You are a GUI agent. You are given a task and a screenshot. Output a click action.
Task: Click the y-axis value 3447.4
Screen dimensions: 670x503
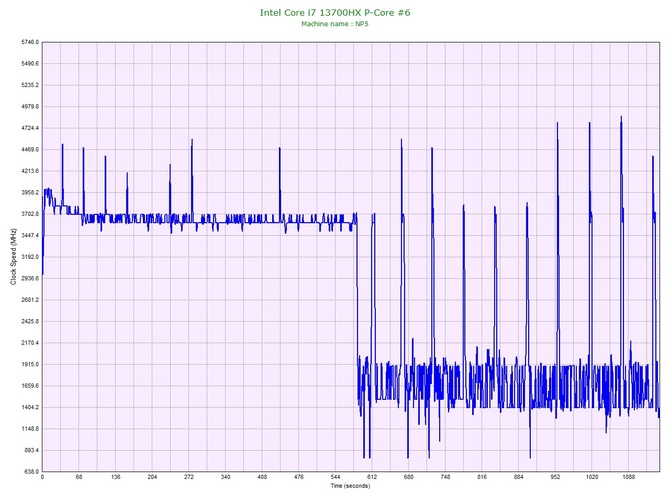(x=30, y=235)
